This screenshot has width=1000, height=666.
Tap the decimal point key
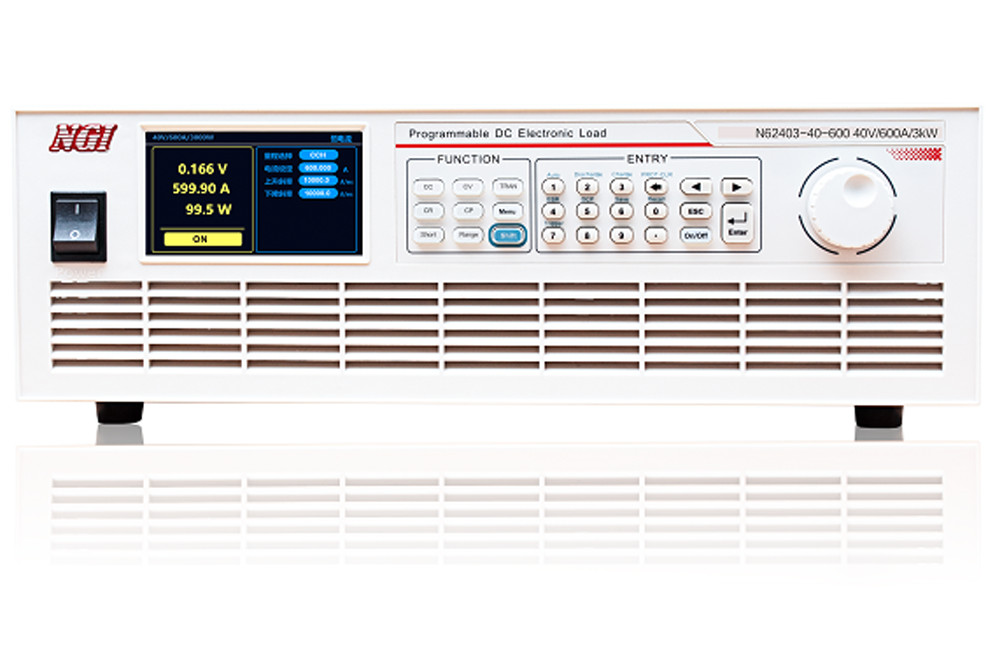click(656, 235)
